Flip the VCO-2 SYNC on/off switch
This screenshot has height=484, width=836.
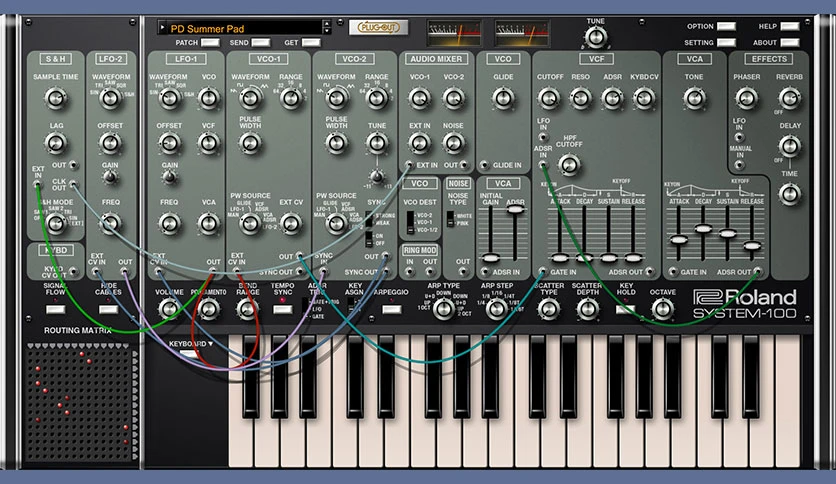tap(368, 239)
